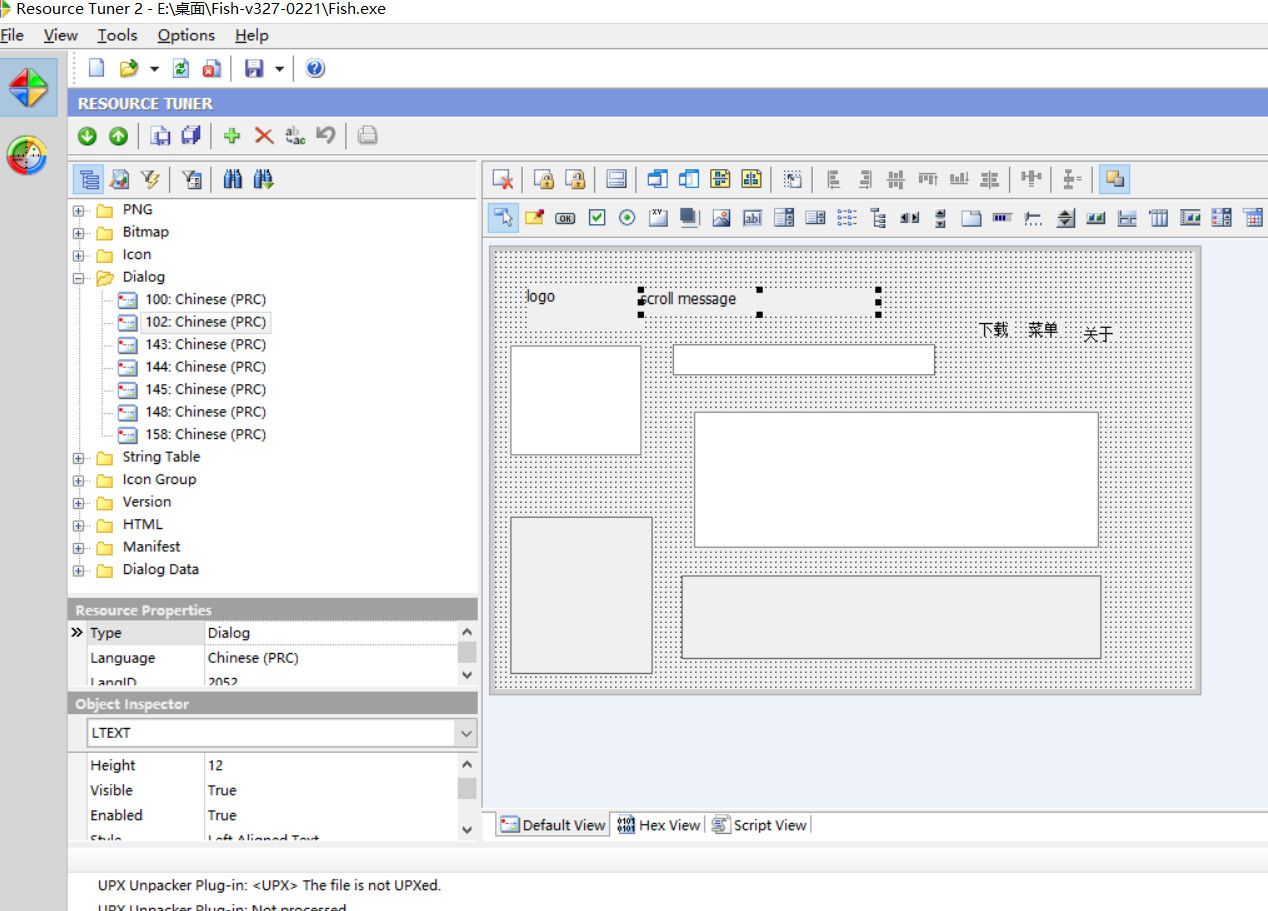Viewport: 1268px width, 911px height.
Task: Click the green up arrow icon
Action: point(118,136)
